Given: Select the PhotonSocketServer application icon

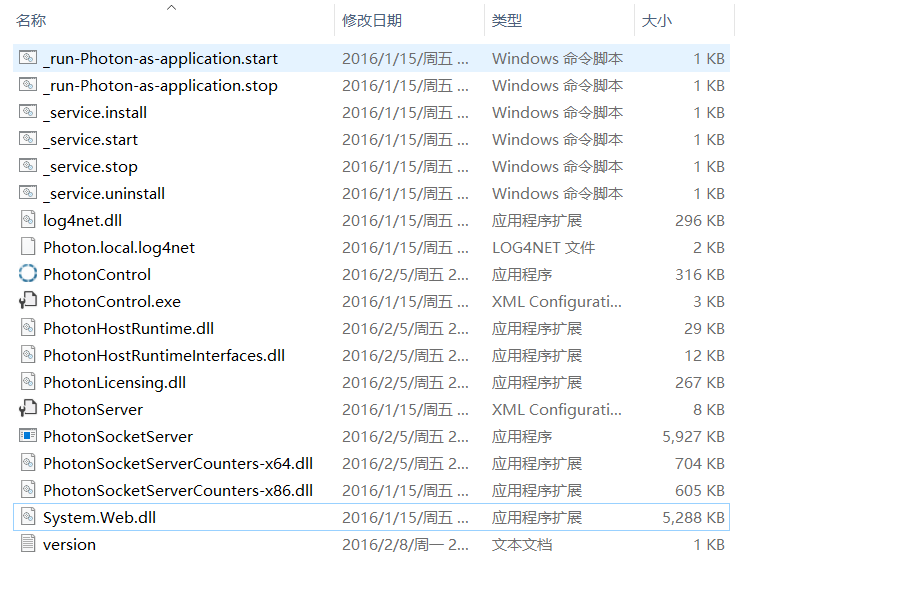Looking at the screenshot, I should tap(27, 435).
